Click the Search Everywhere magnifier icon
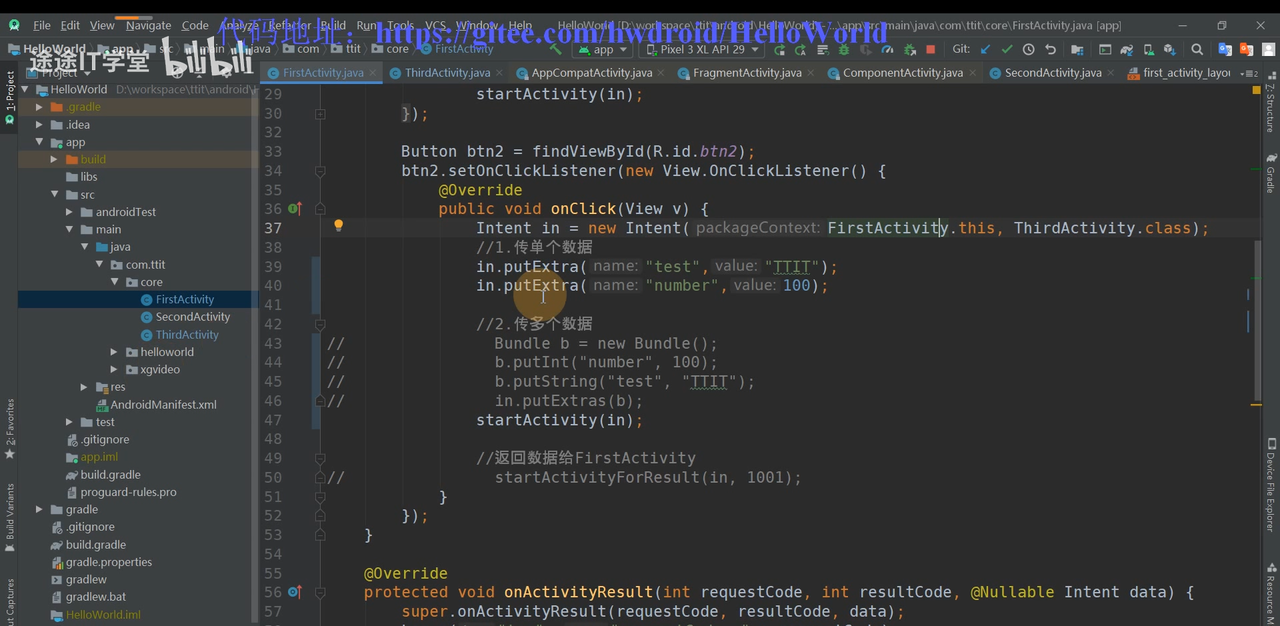The image size is (1280, 626). point(1197,49)
